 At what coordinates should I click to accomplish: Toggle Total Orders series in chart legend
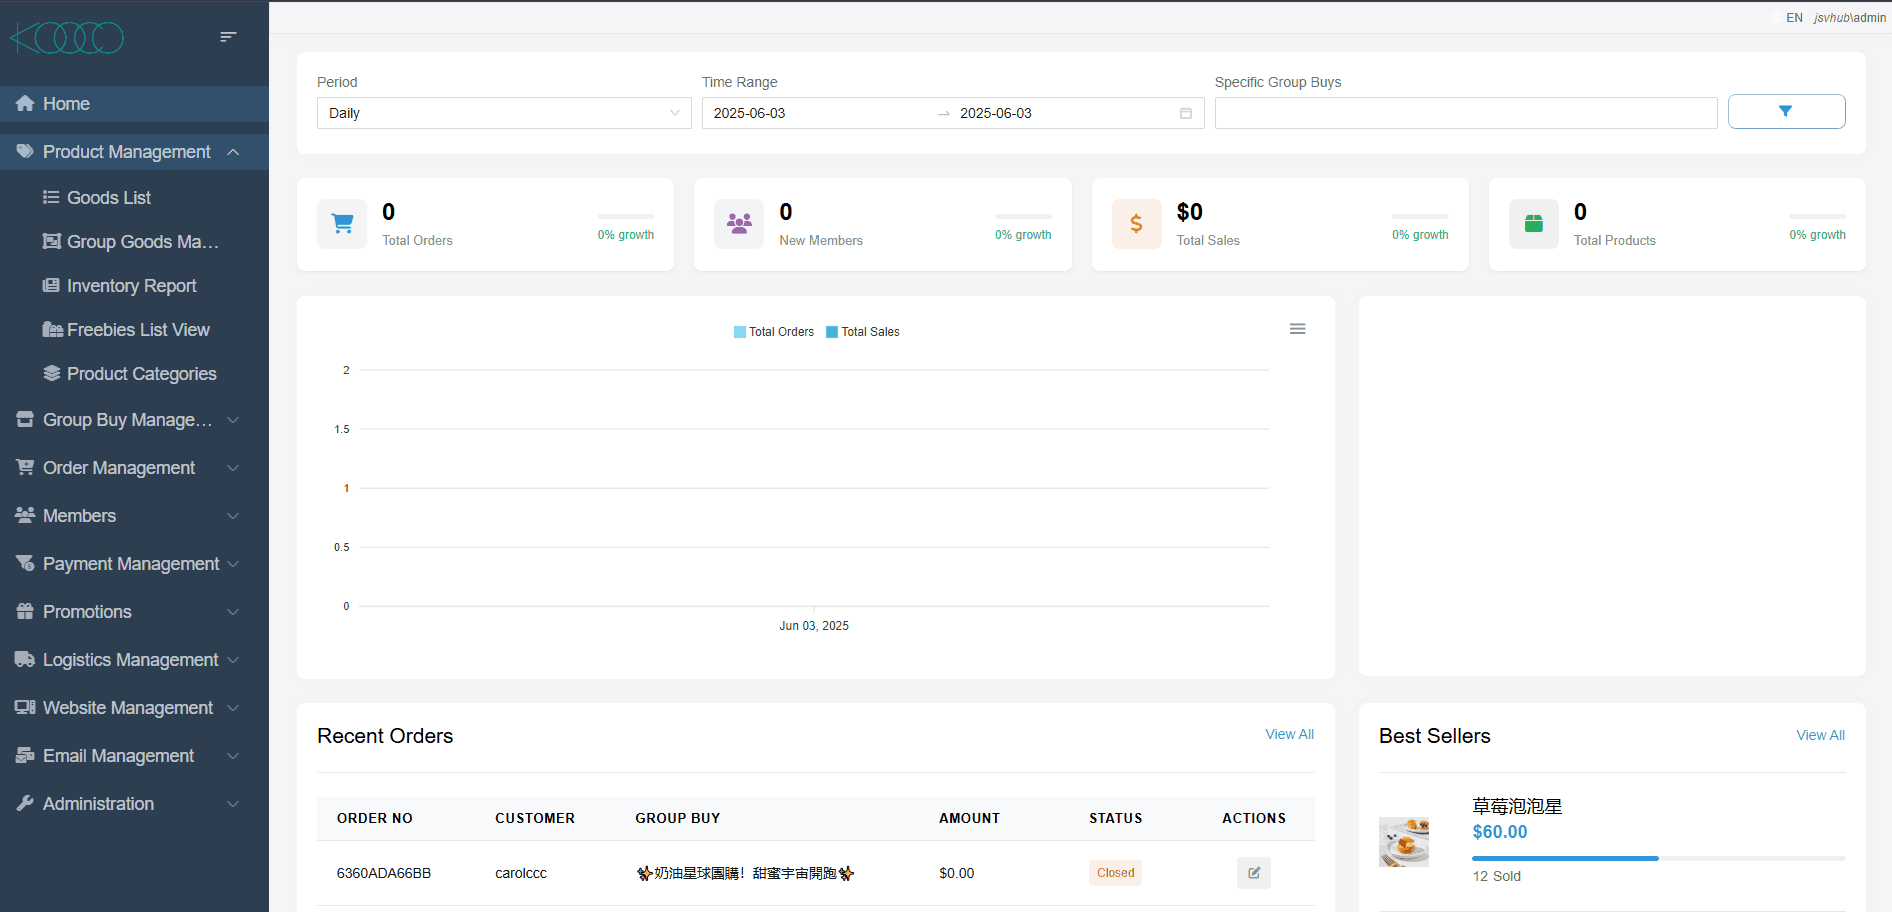pos(774,332)
